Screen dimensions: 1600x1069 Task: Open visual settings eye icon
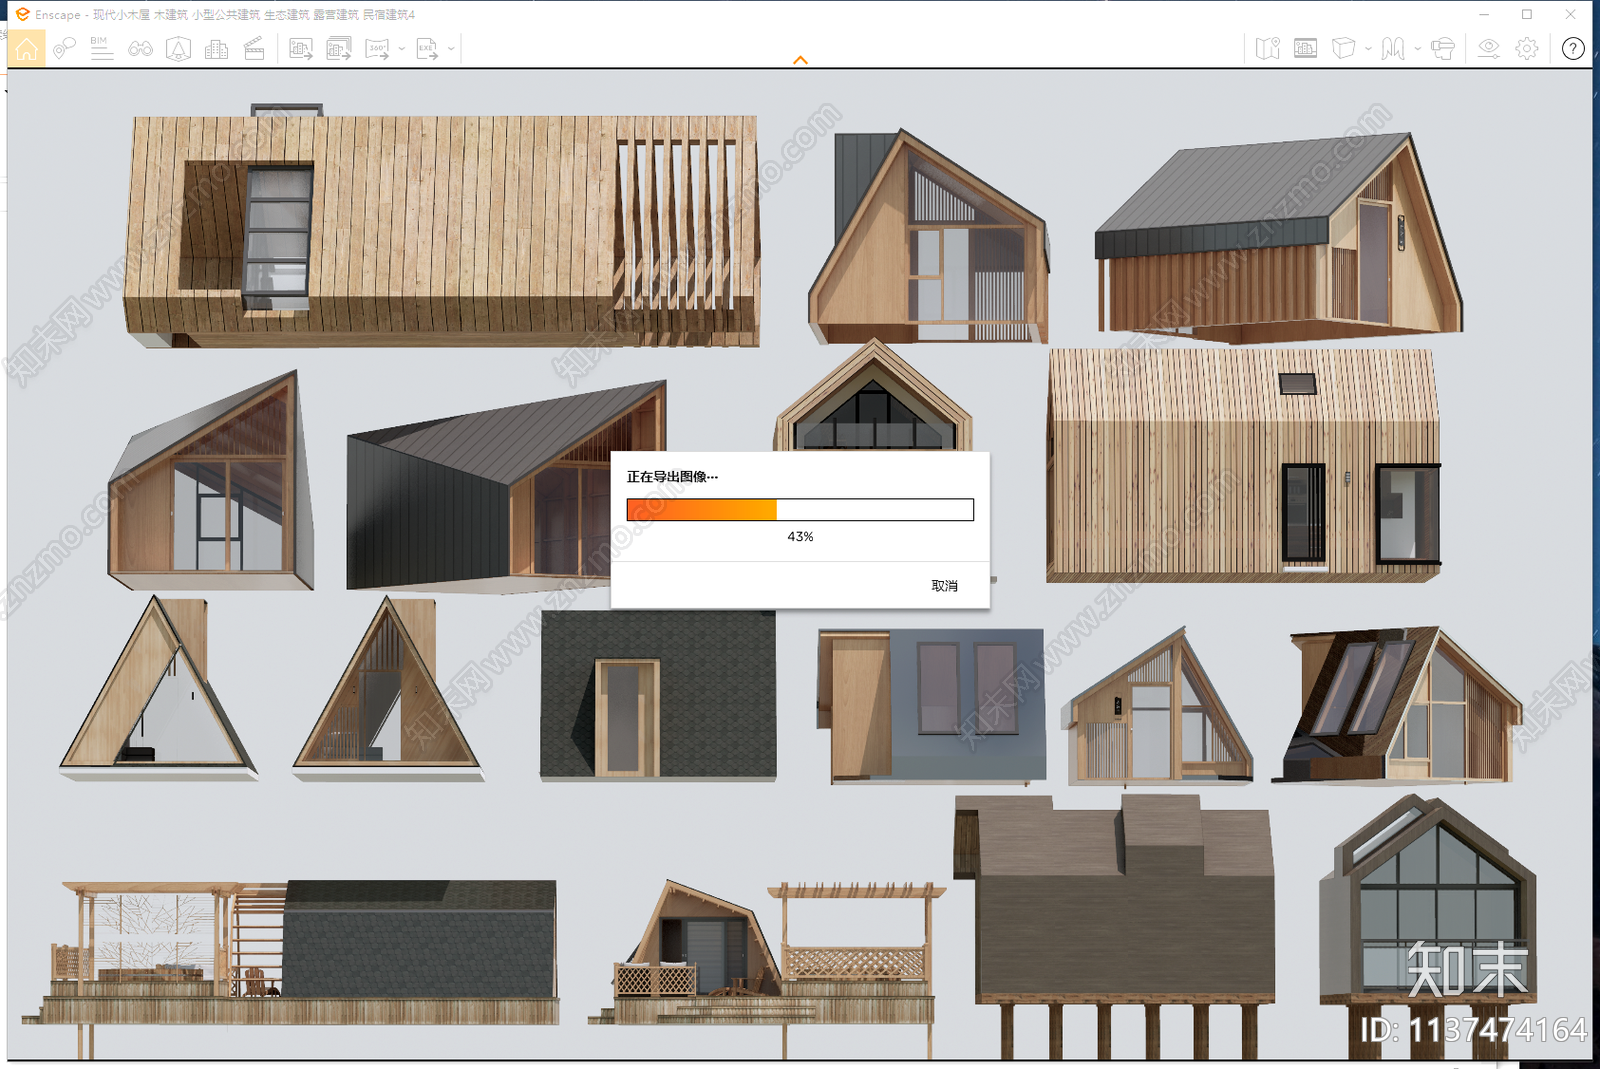tap(1489, 48)
